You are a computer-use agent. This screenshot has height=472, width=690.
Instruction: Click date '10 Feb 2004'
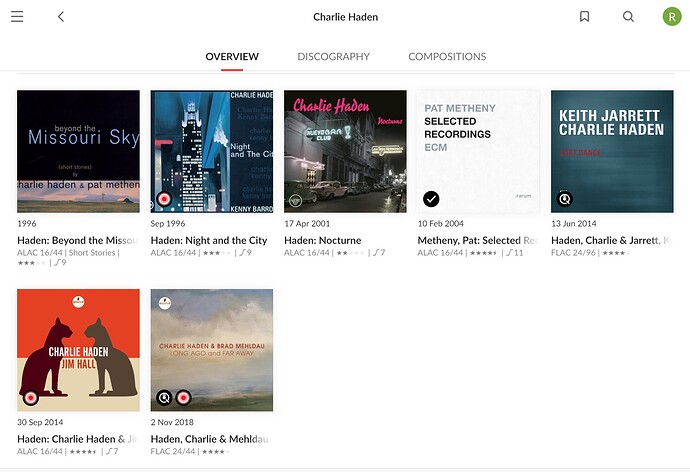click(x=440, y=223)
